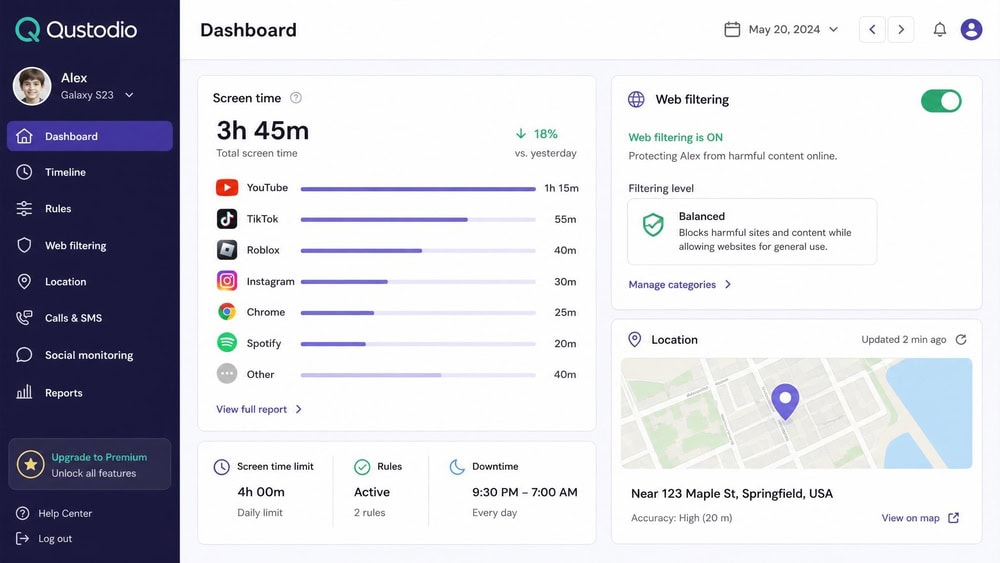Select the Balanced filtering level card
This screenshot has width=1000, height=563.
[752, 231]
